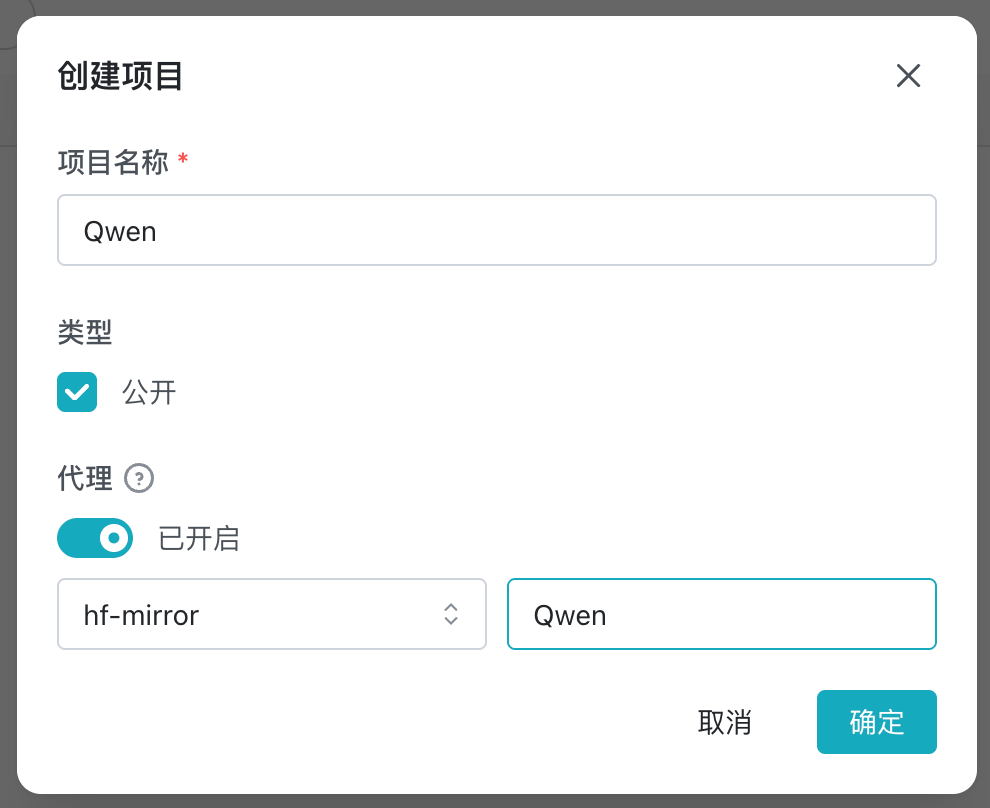Screen dimensions: 990x808
Task: Turn off the 代理 toggle switch
Action: [x=95, y=538]
